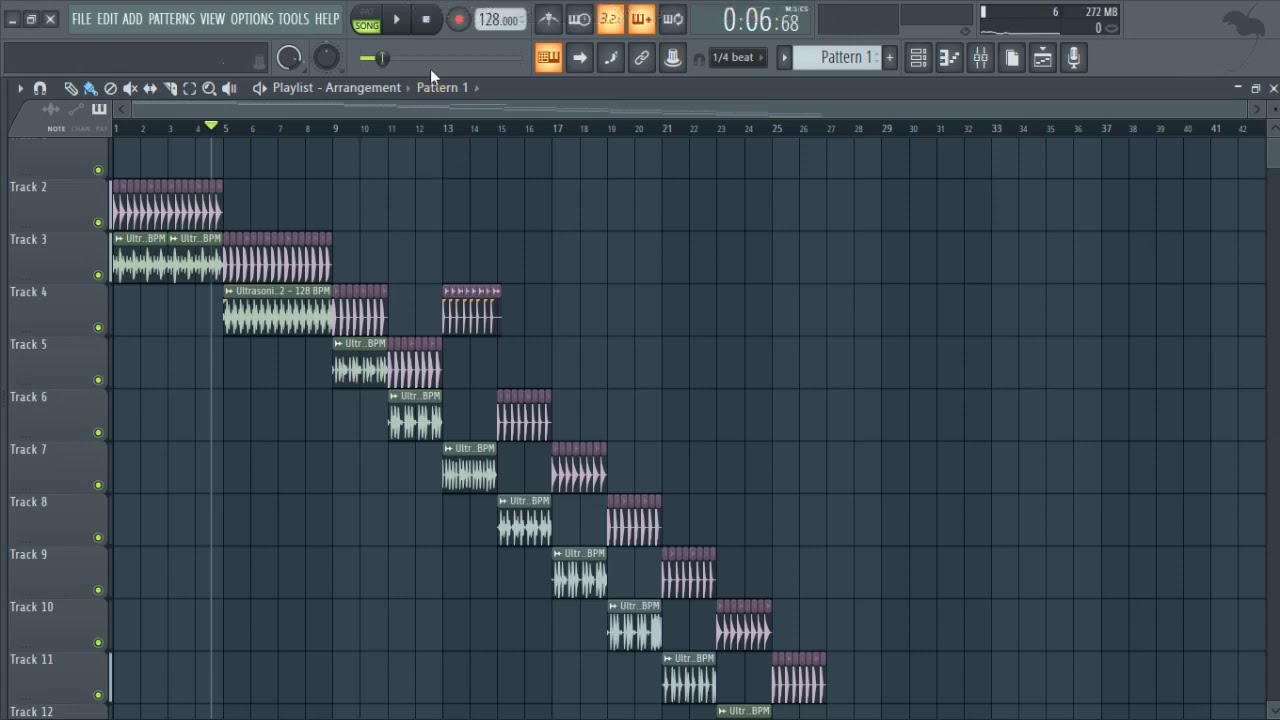This screenshot has height=720, width=1280.
Task: Open the VIEW menu
Action: (x=213, y=19)
